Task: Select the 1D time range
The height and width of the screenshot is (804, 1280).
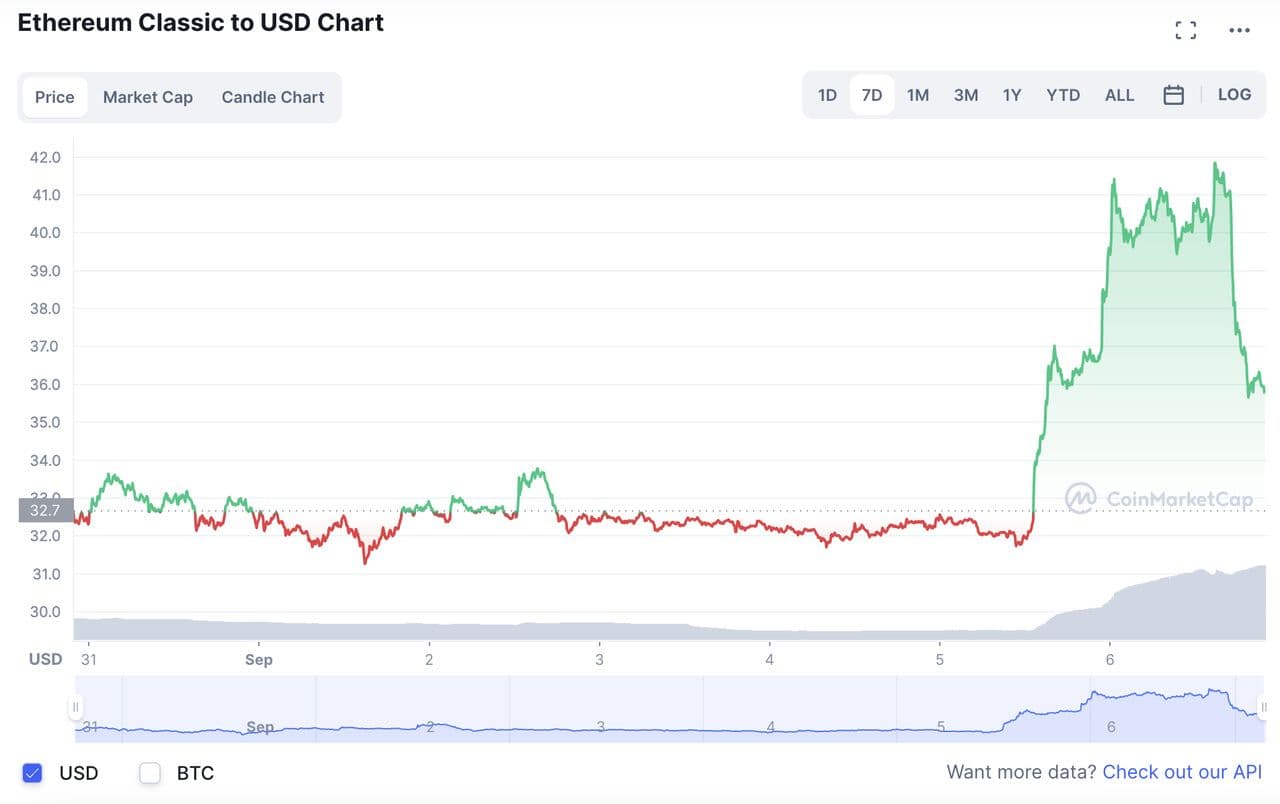Action: (x=827, y=95)
